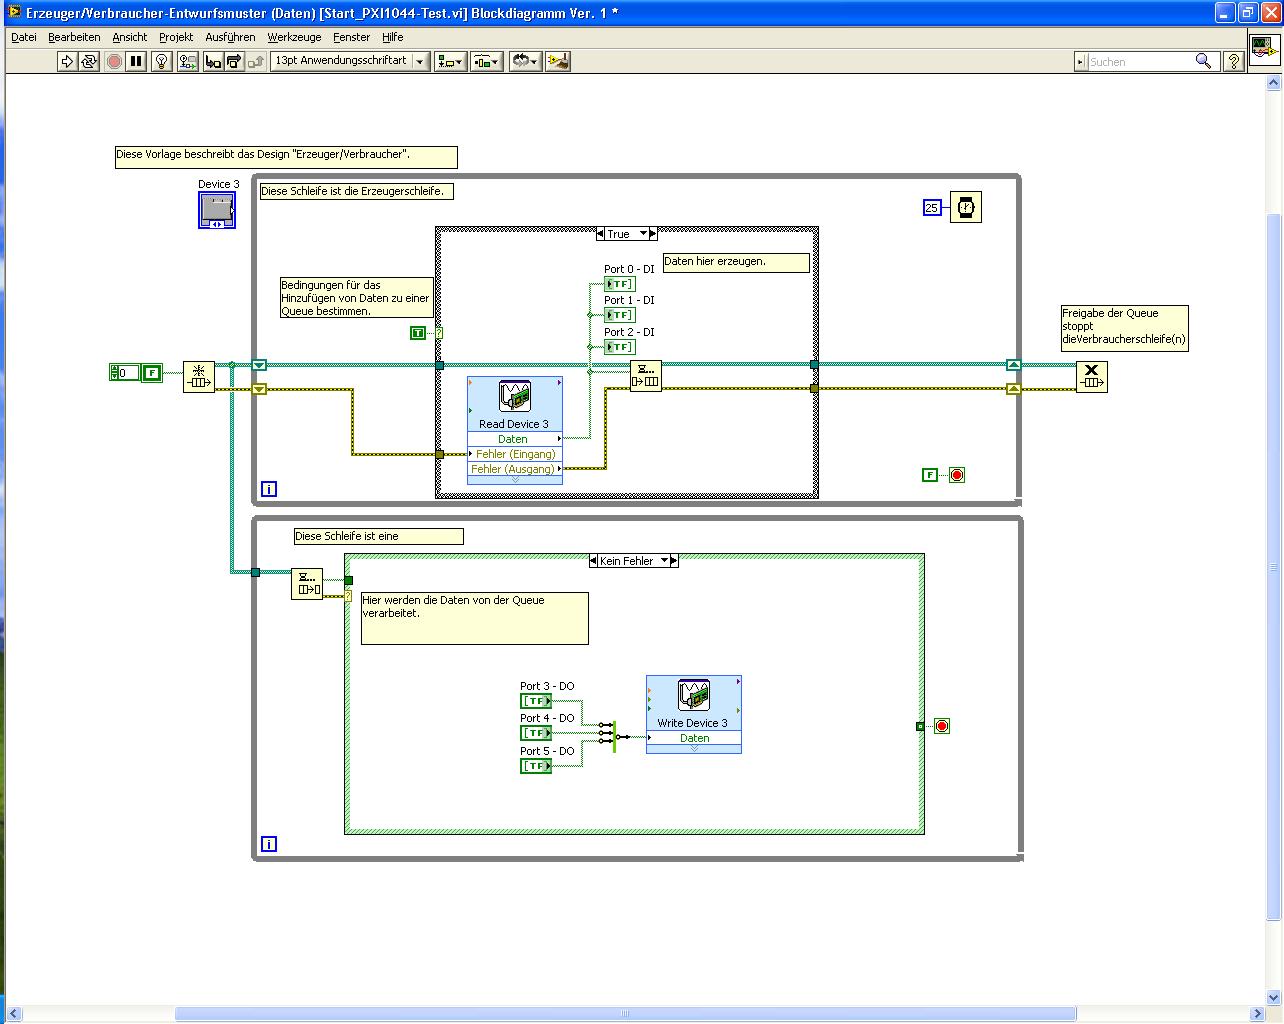The image size is (1284, 1024).
Task: Expand the Write Device 3 node chevron
Action: point(694,749)
